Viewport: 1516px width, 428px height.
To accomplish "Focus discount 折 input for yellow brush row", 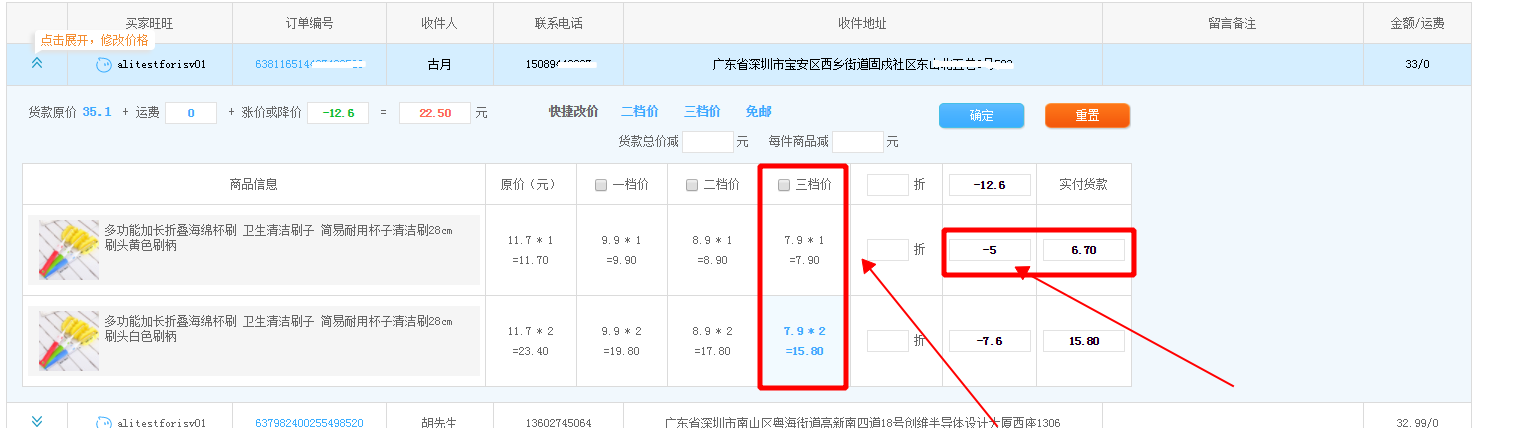I will pos(887,250).
